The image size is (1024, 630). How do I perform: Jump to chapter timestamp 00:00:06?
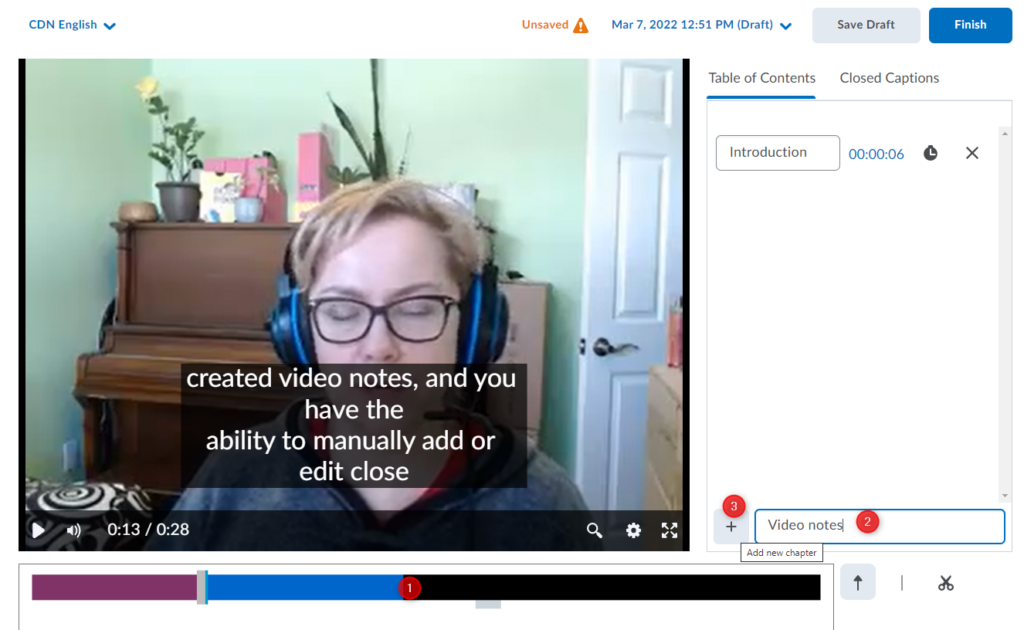[x=876, y=154]
